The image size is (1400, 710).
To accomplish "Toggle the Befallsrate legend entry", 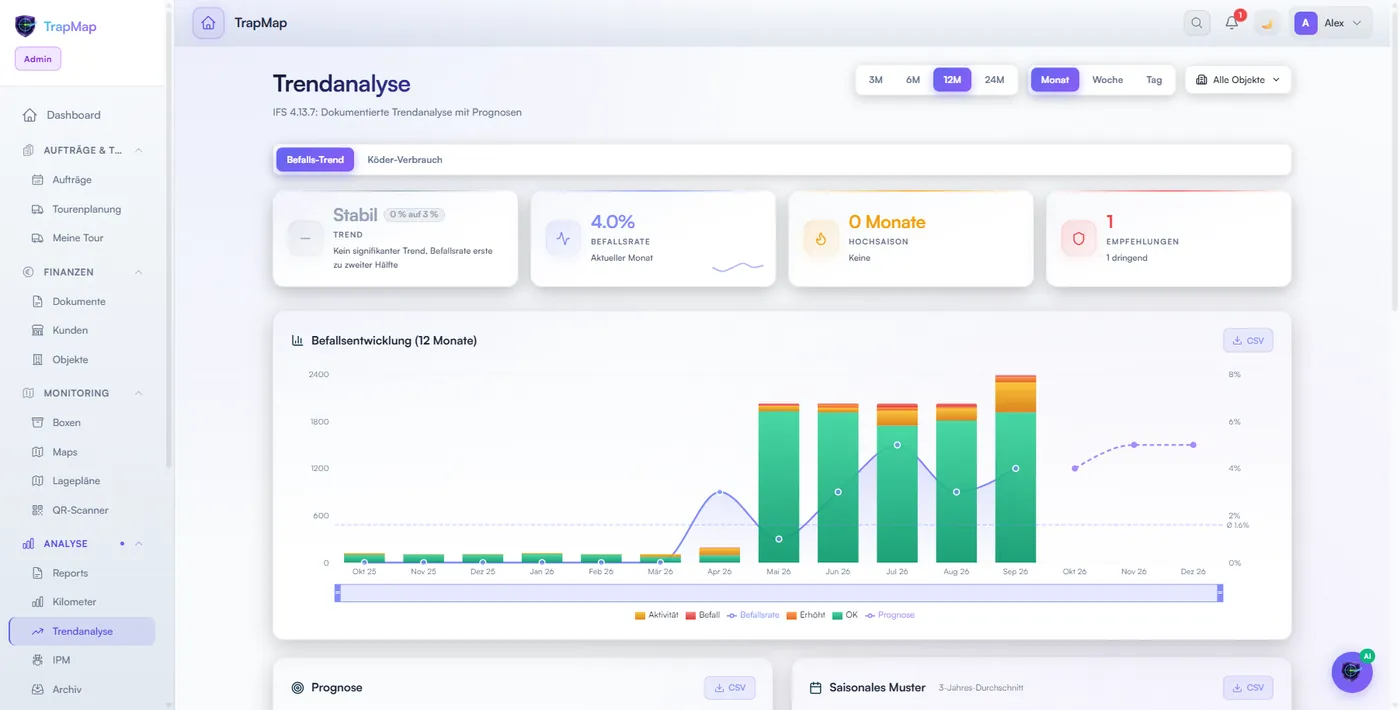I will pos(753,615).
